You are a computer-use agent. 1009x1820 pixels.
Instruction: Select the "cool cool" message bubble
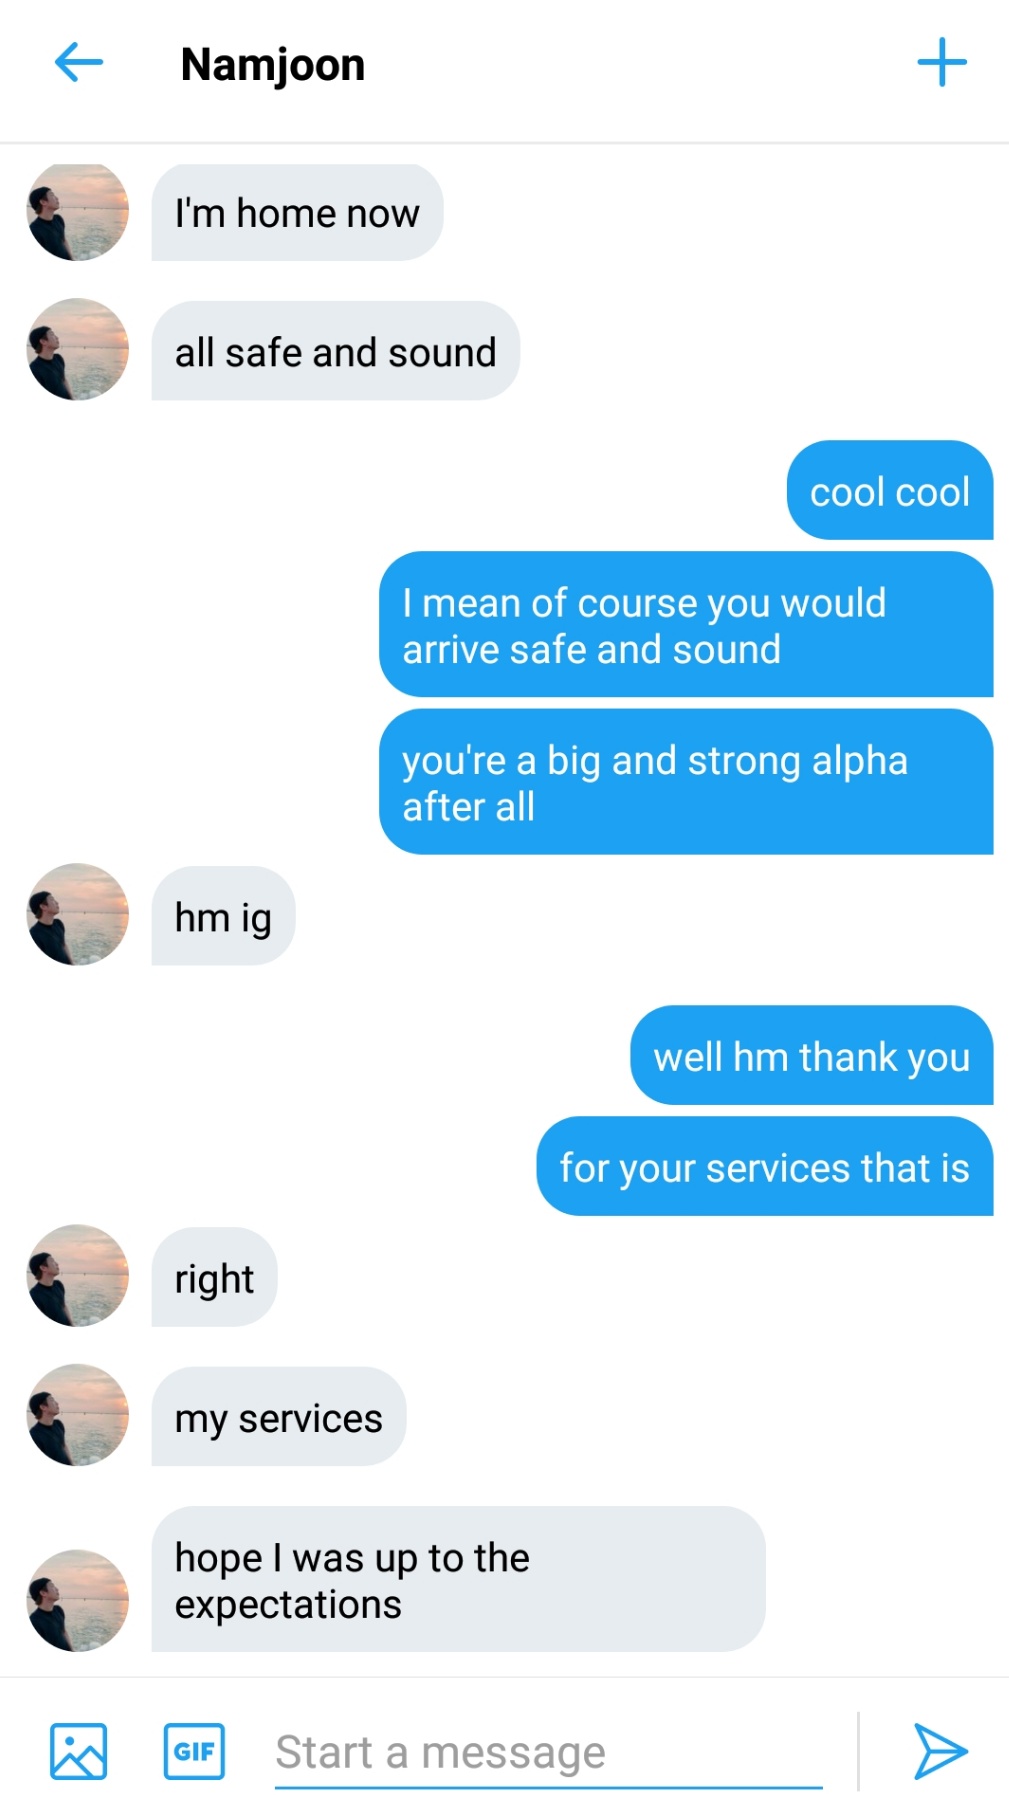tap(890, 490)
